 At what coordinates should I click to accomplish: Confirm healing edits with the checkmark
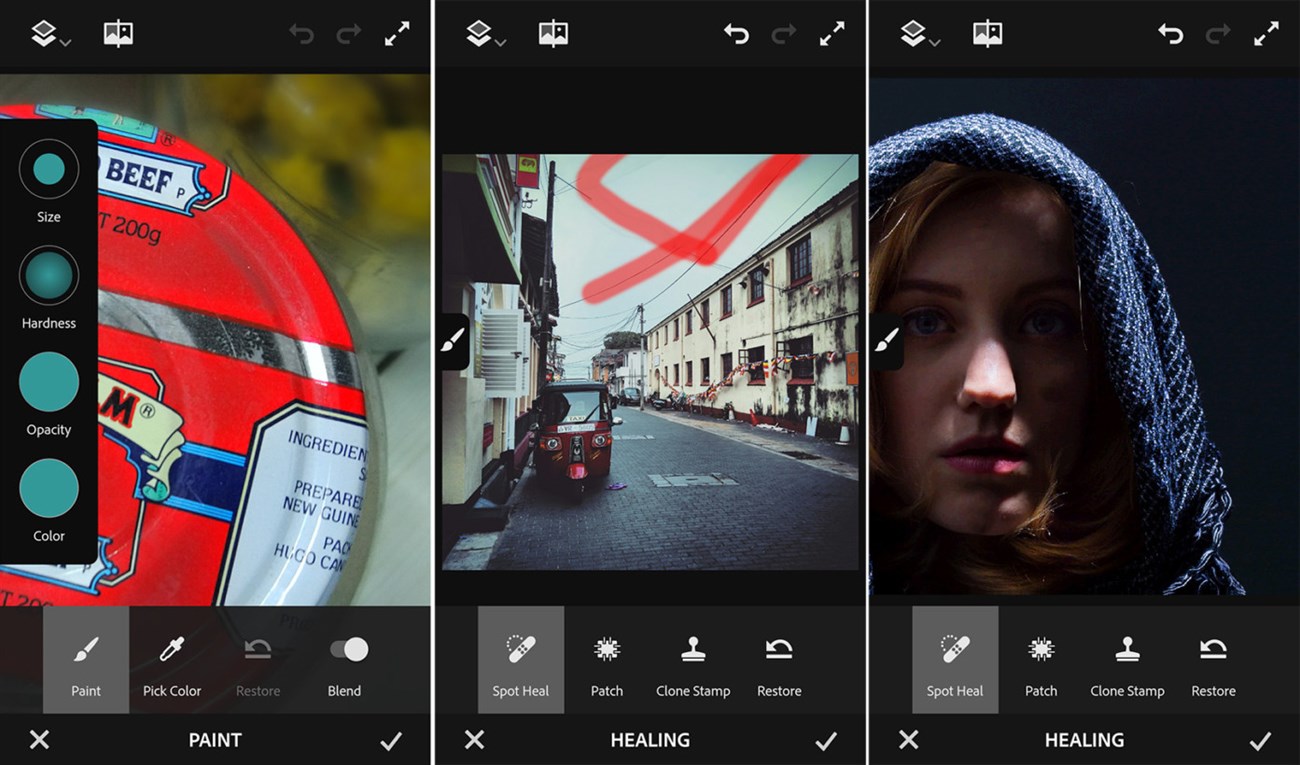[x=826, y=740]
